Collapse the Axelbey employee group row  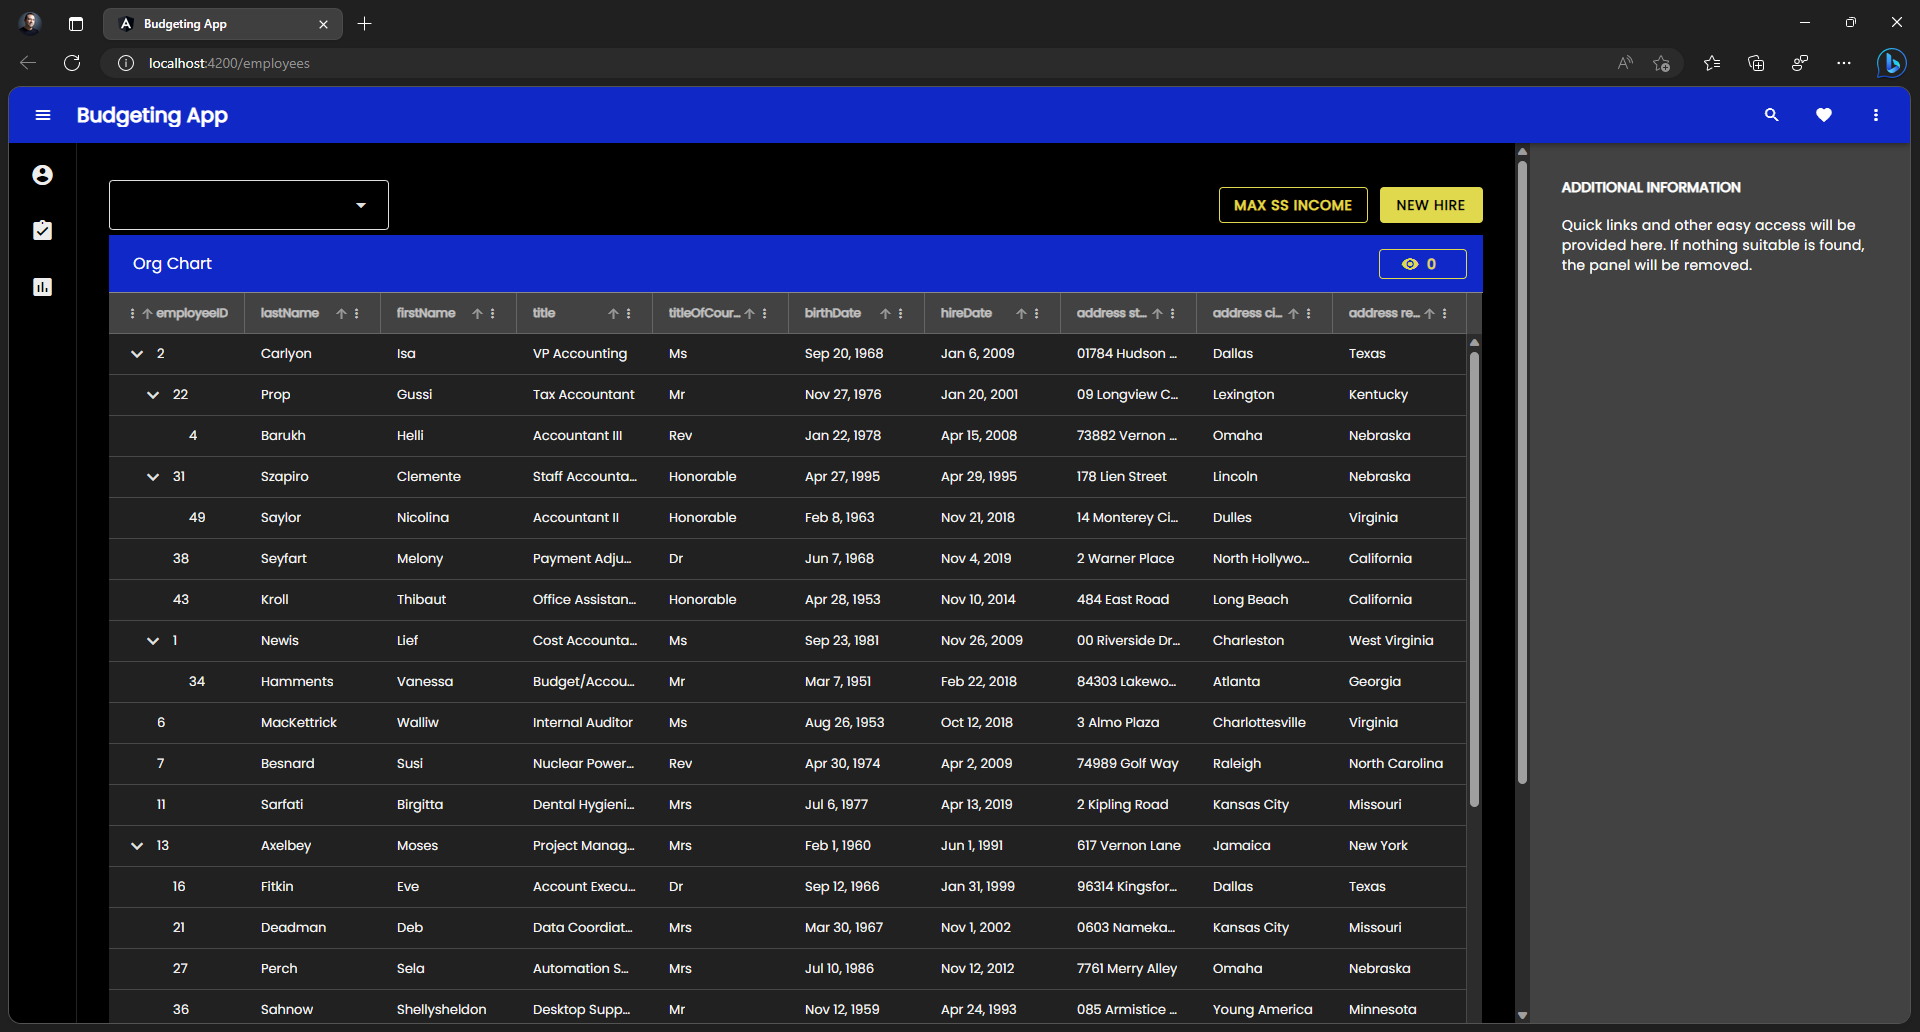click(136, 845)
